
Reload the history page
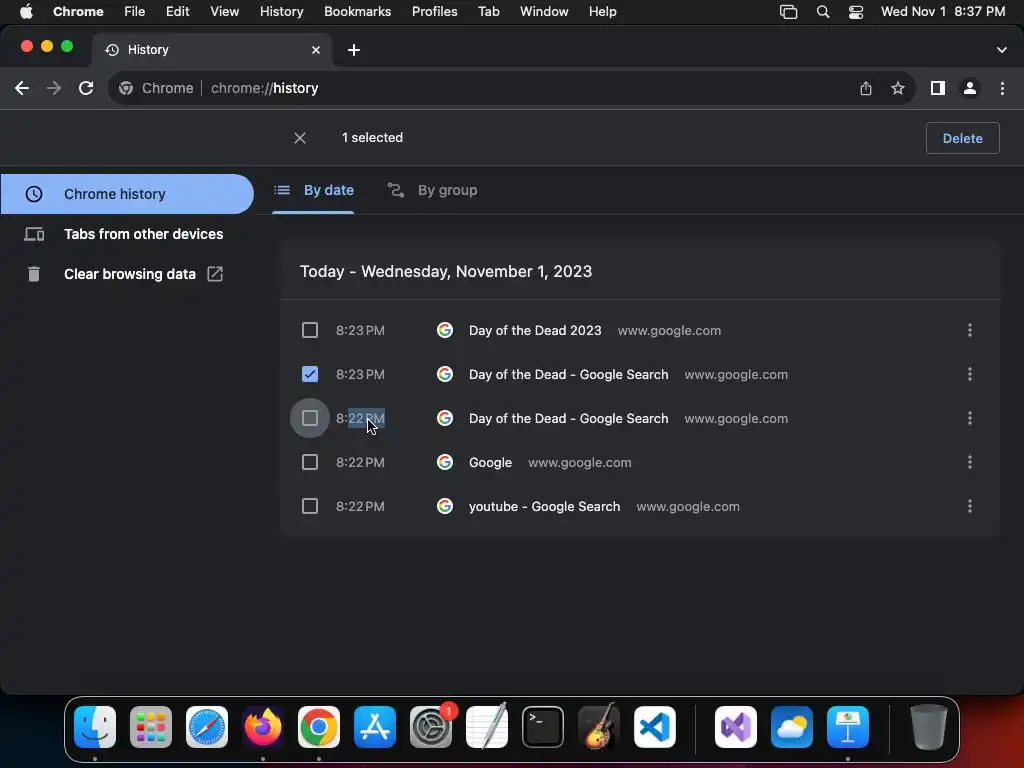86,88
